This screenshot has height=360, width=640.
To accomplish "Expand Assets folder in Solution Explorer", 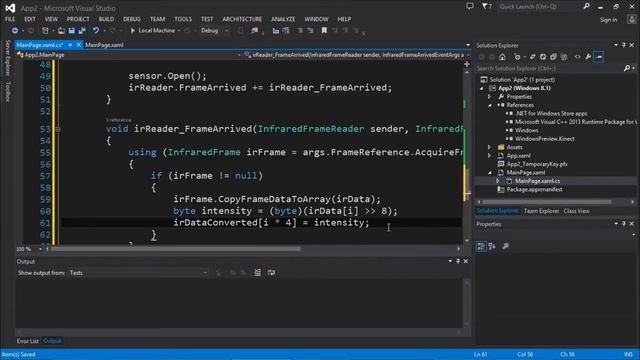I will click(x=489, y=147).
